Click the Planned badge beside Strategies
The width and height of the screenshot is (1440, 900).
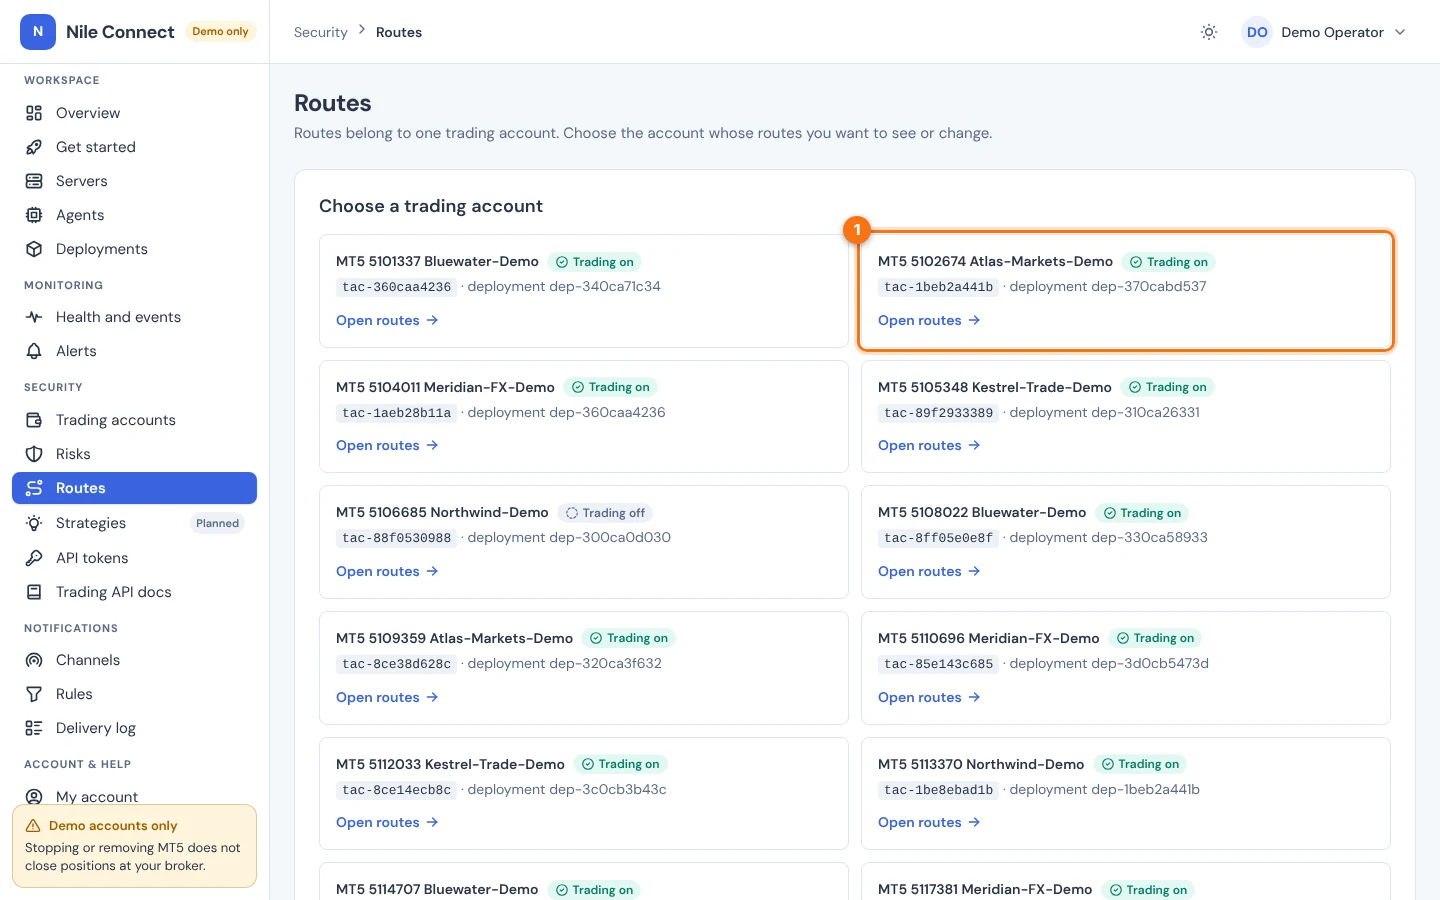coord(217,523)
